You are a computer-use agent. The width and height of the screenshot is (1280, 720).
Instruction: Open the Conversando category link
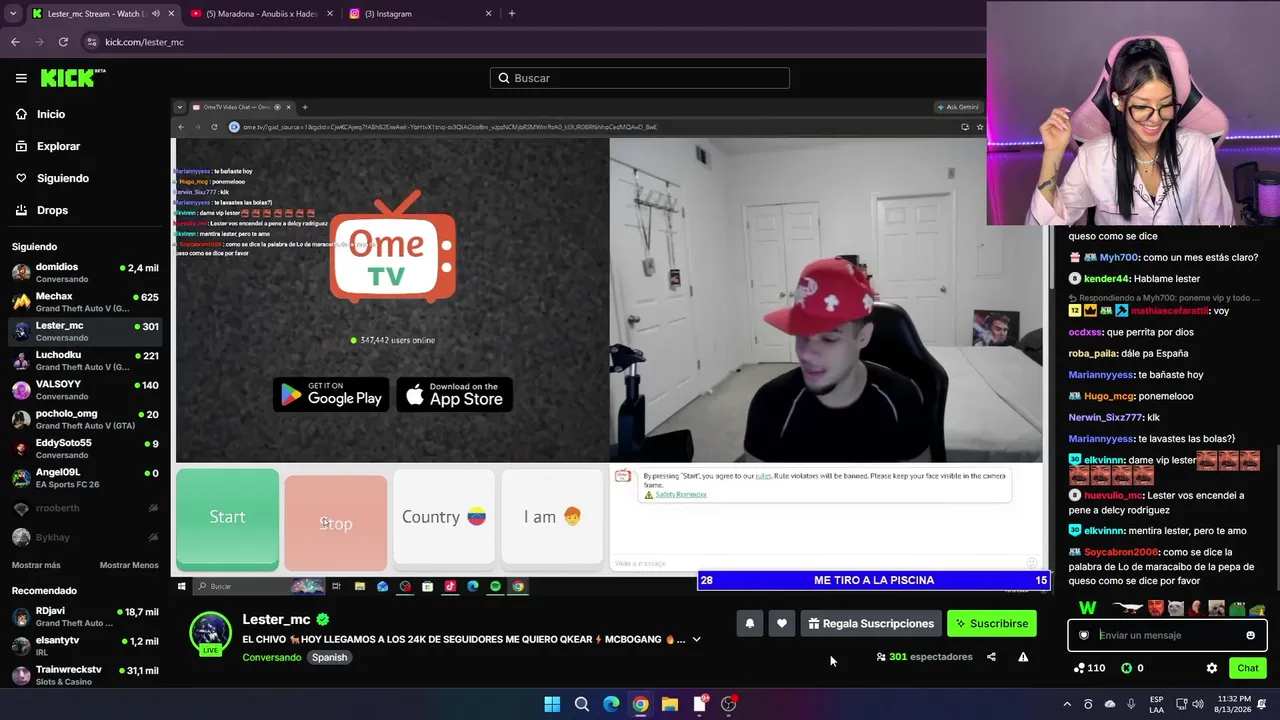click(x=271, y=657)
